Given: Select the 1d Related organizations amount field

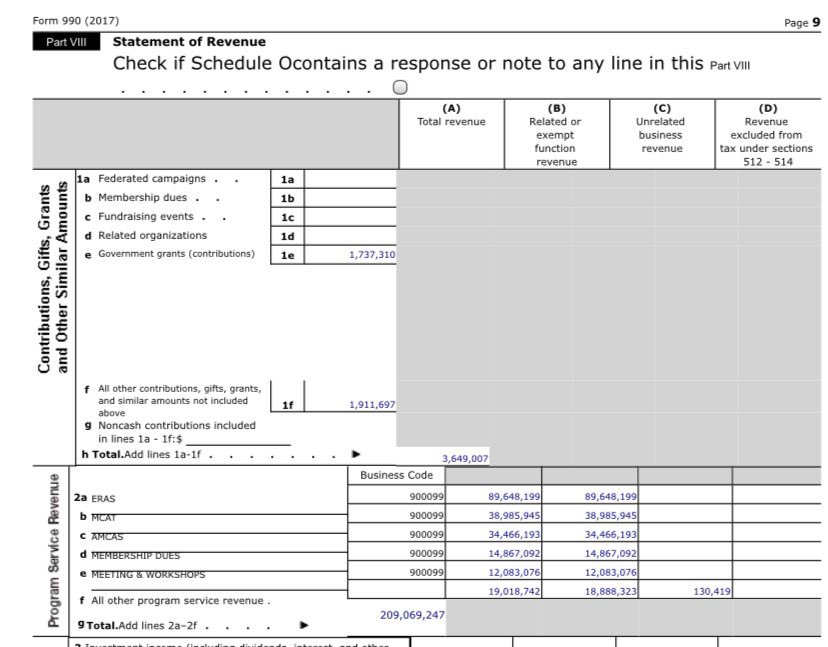Looking at the screenshot, I should 350,236.
